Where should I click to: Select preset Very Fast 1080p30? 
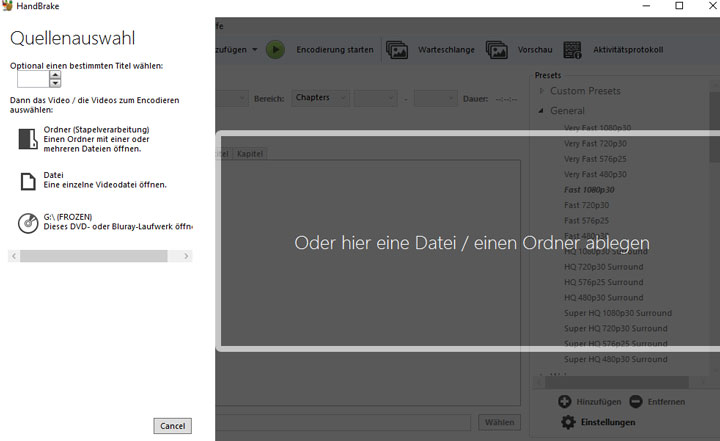click(x=597, y=128)
